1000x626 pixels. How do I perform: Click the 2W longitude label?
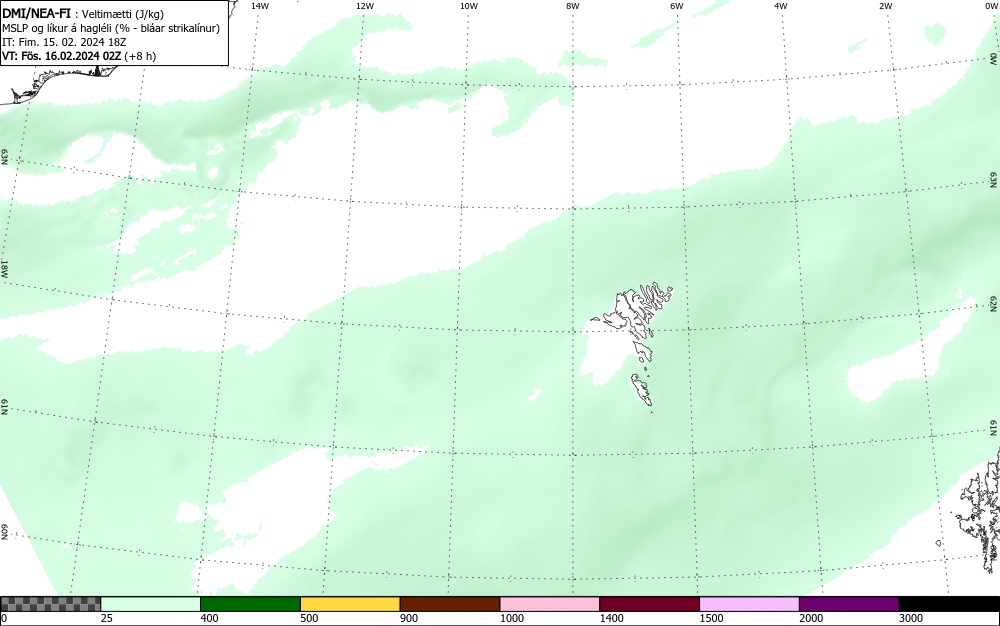pos(885,6)
